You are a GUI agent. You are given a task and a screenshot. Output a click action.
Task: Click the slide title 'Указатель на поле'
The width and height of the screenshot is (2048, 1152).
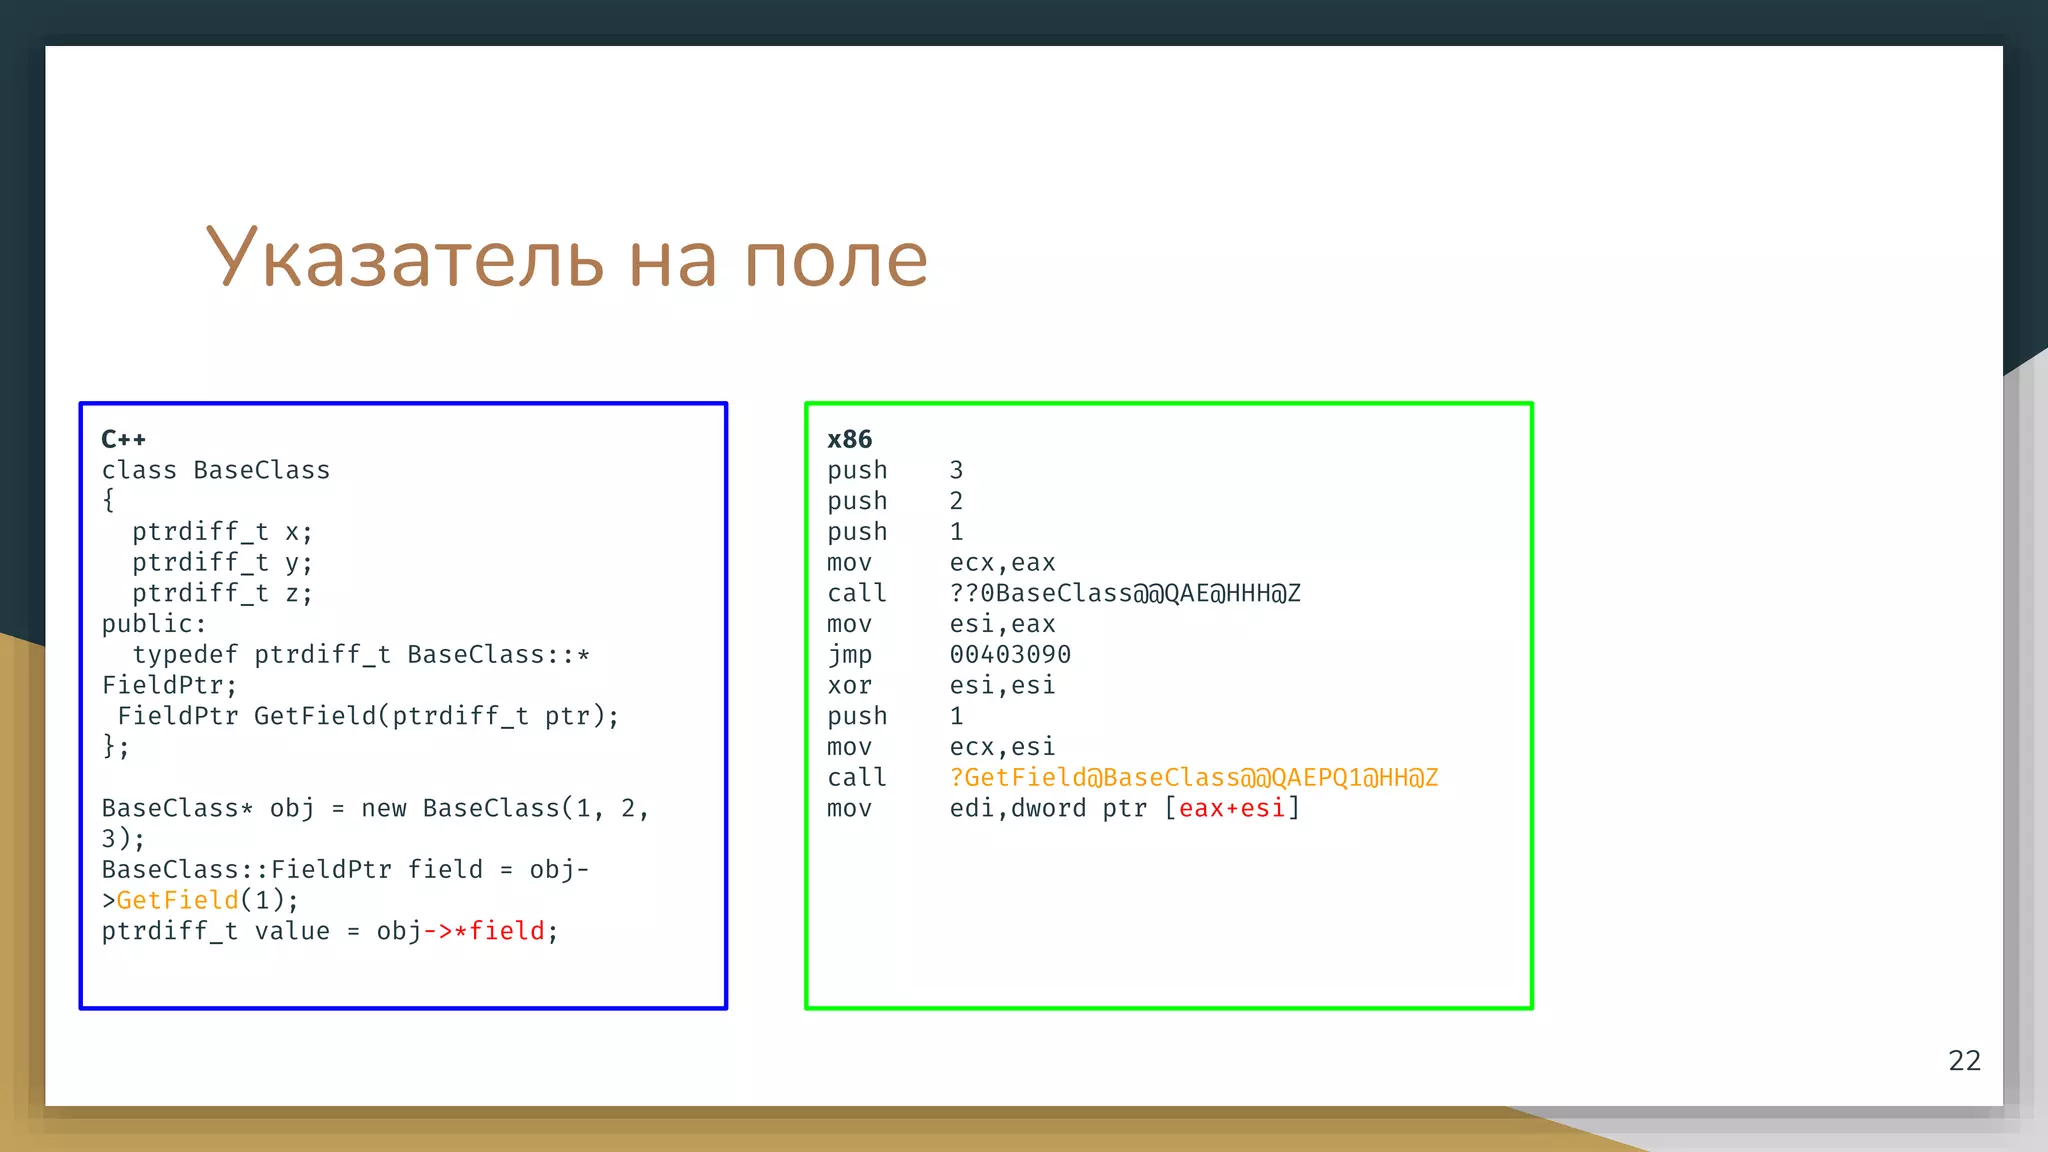(567, 258)
